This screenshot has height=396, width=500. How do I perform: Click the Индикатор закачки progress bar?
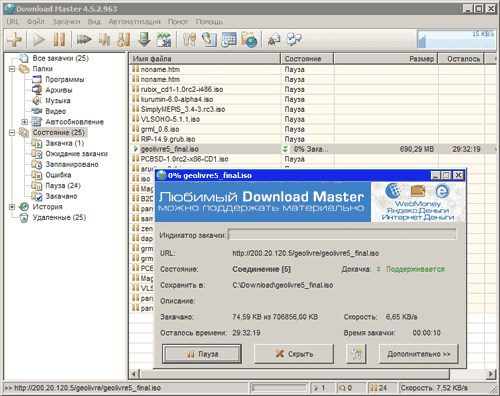(342, 234)
